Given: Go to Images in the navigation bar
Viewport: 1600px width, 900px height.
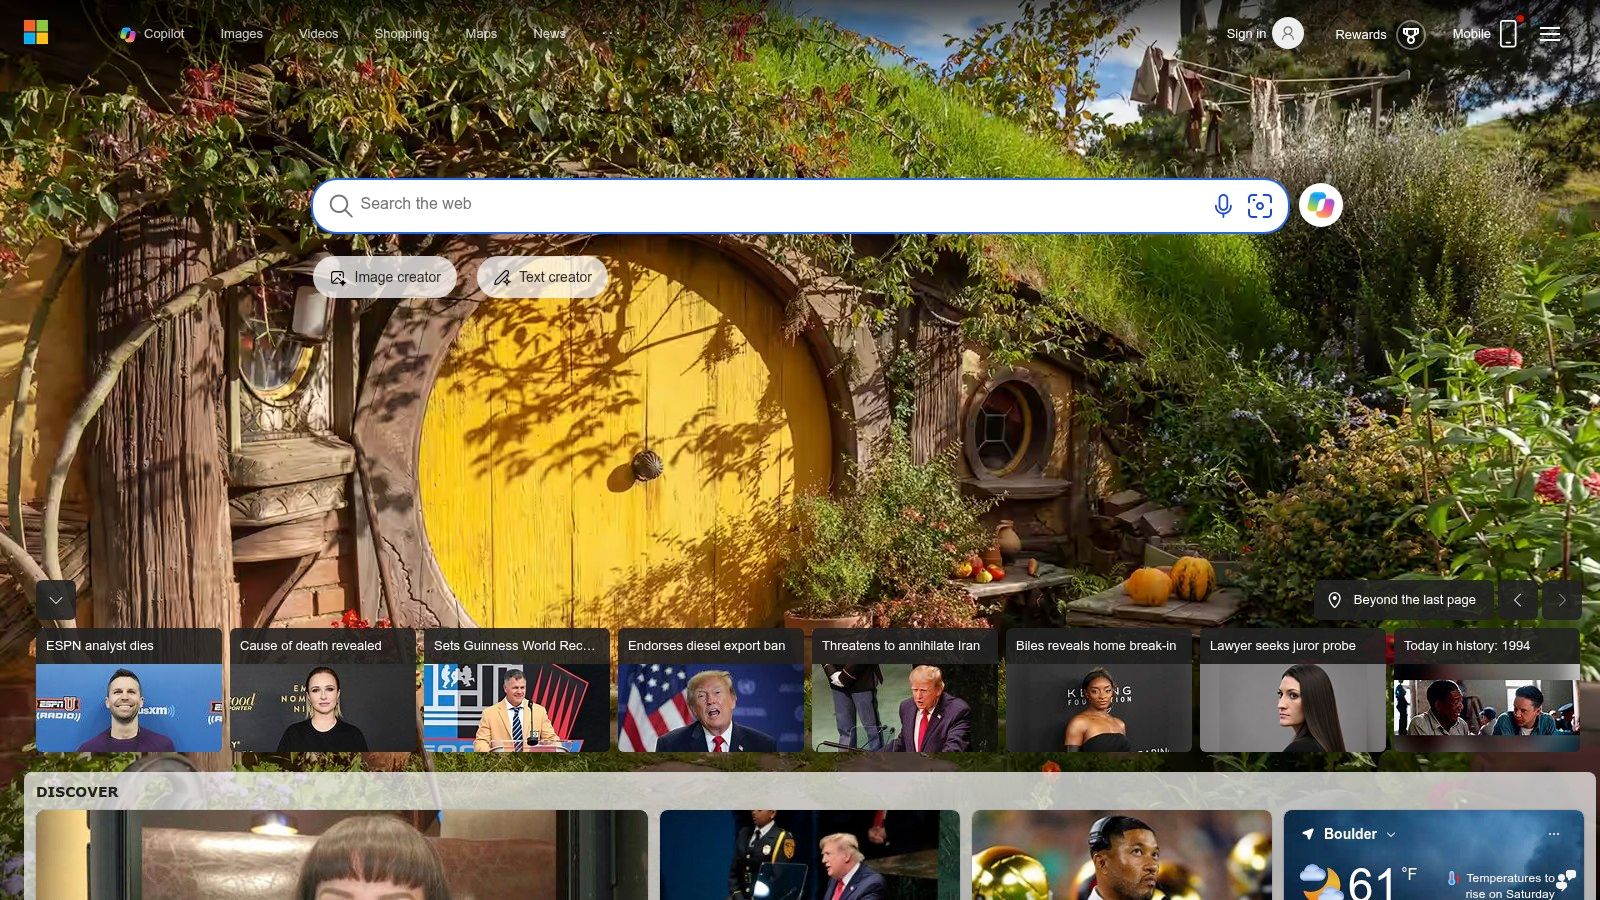Looking at the screenshot, I should click(x=242, y=34).
